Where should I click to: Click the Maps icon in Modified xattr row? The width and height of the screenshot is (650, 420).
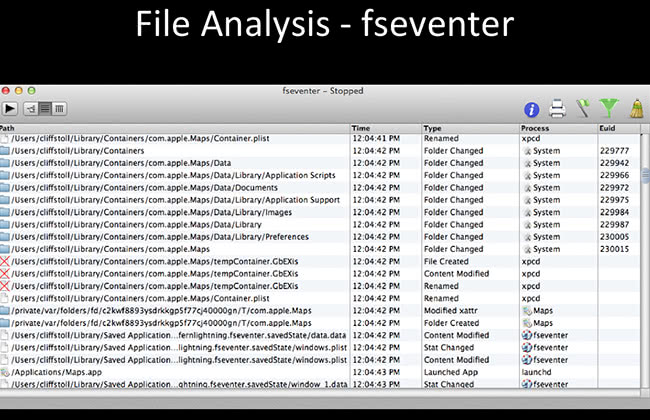527,311
